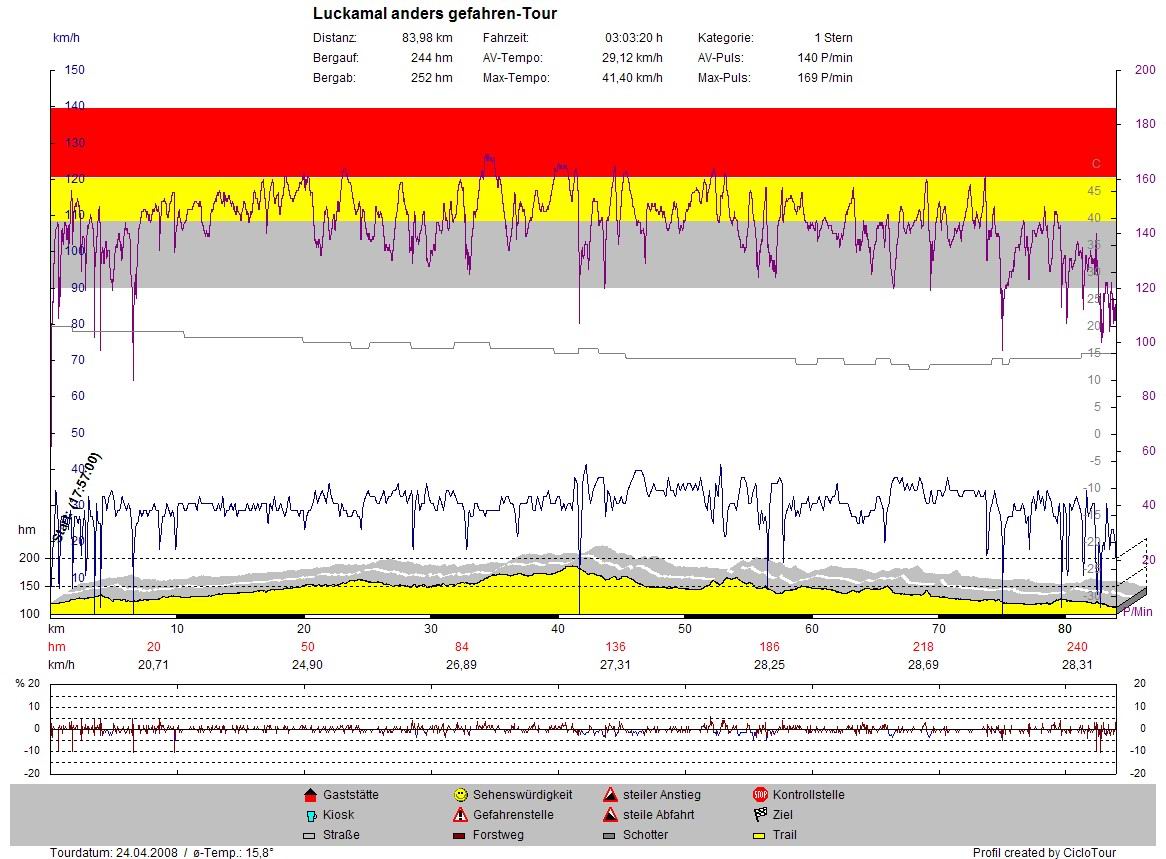Click the yellow Trail legend swatch
This screenshot has height=859, width=1166.
tap(760, 836)
